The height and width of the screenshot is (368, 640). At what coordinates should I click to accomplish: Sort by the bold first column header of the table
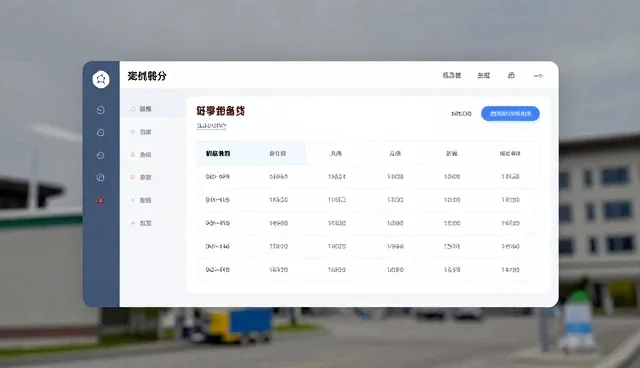[x=218, y=153]
